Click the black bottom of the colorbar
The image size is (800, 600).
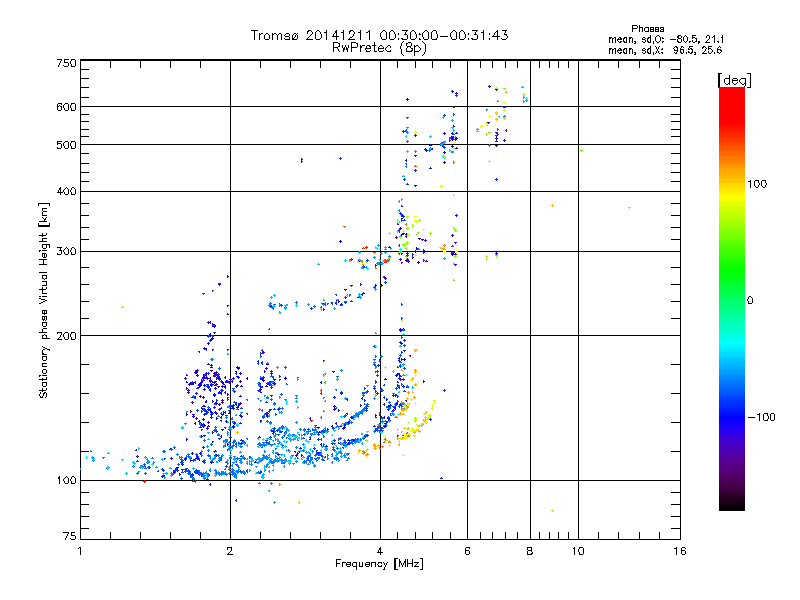732,503
